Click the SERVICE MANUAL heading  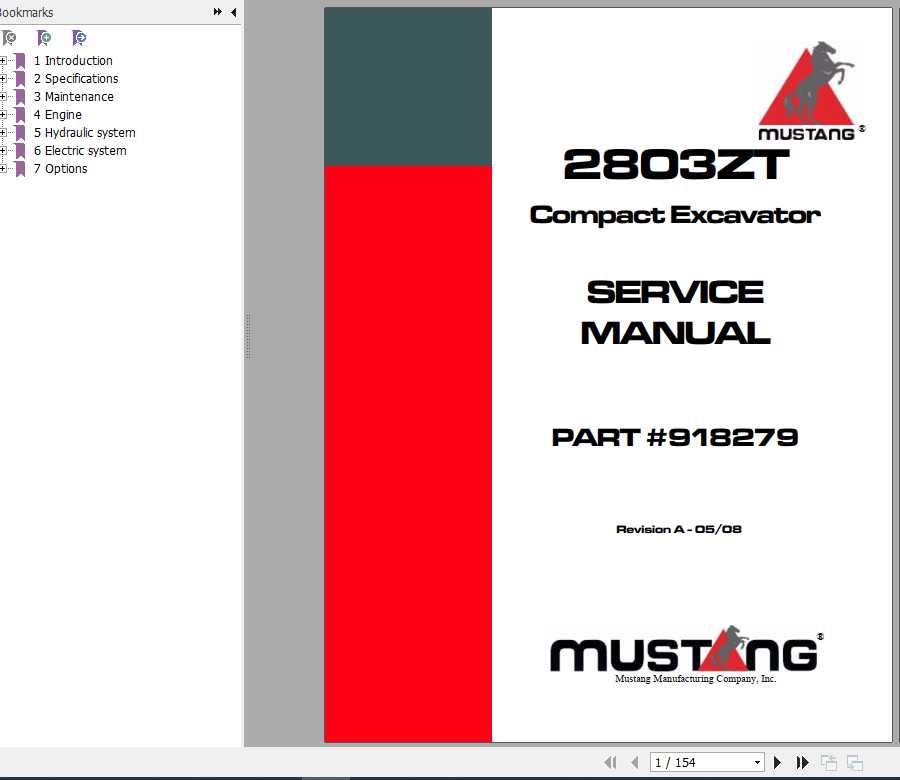(x=675, y=313)
